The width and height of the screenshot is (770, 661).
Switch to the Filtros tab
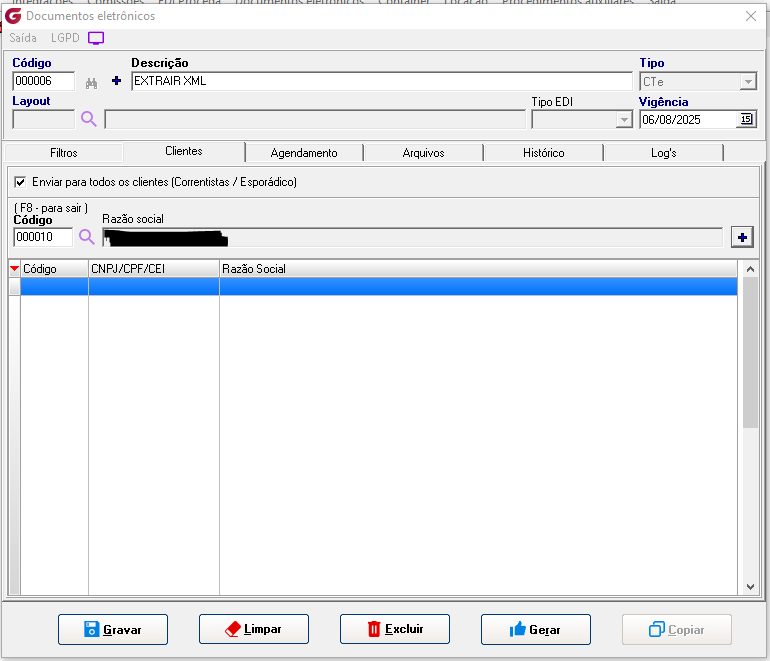point(64,153)
